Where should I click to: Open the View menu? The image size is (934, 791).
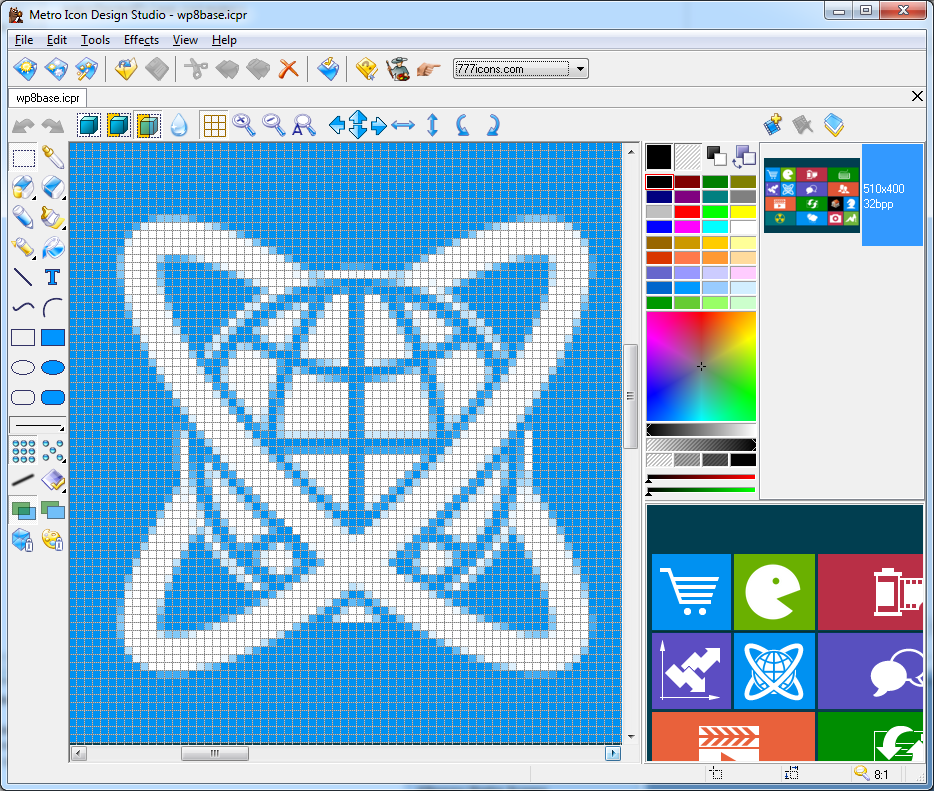[x=185, y=40]
